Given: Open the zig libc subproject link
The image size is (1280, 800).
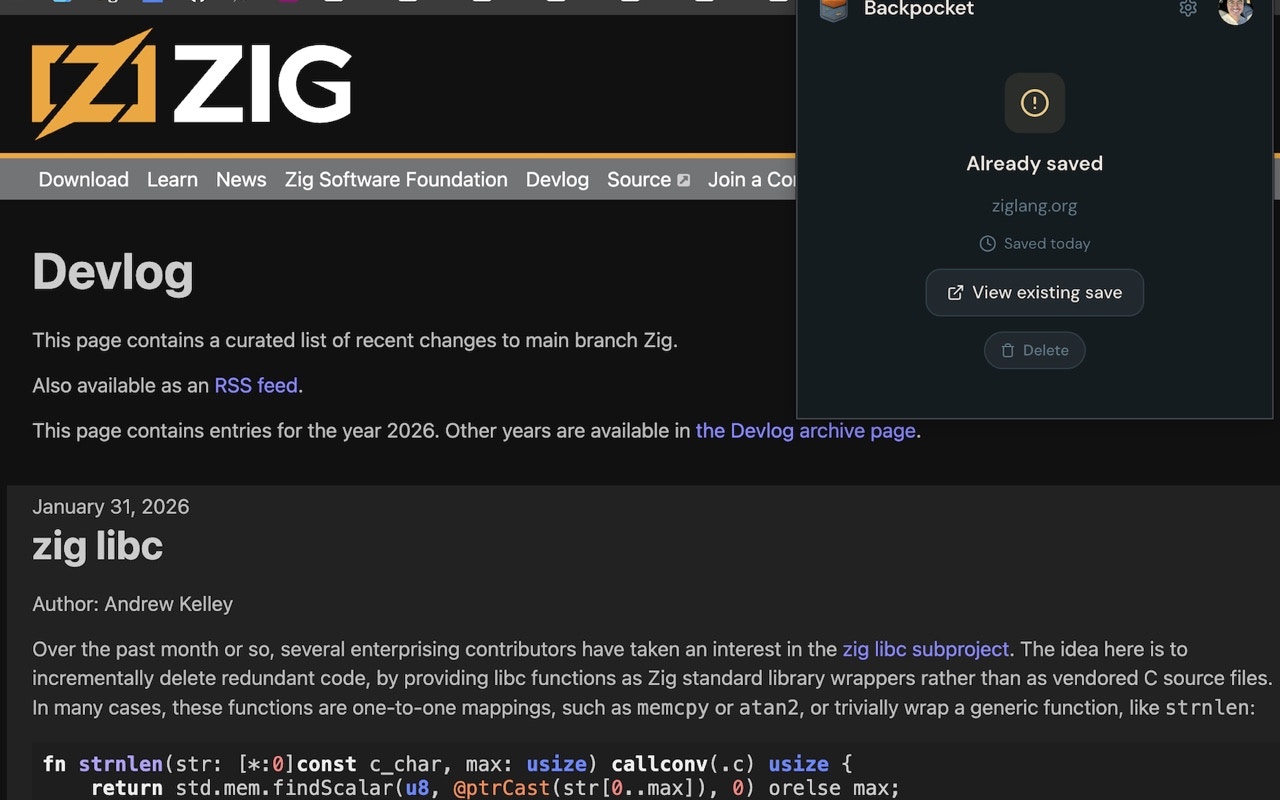Looking at the screenshot, I should pos(926,649).
